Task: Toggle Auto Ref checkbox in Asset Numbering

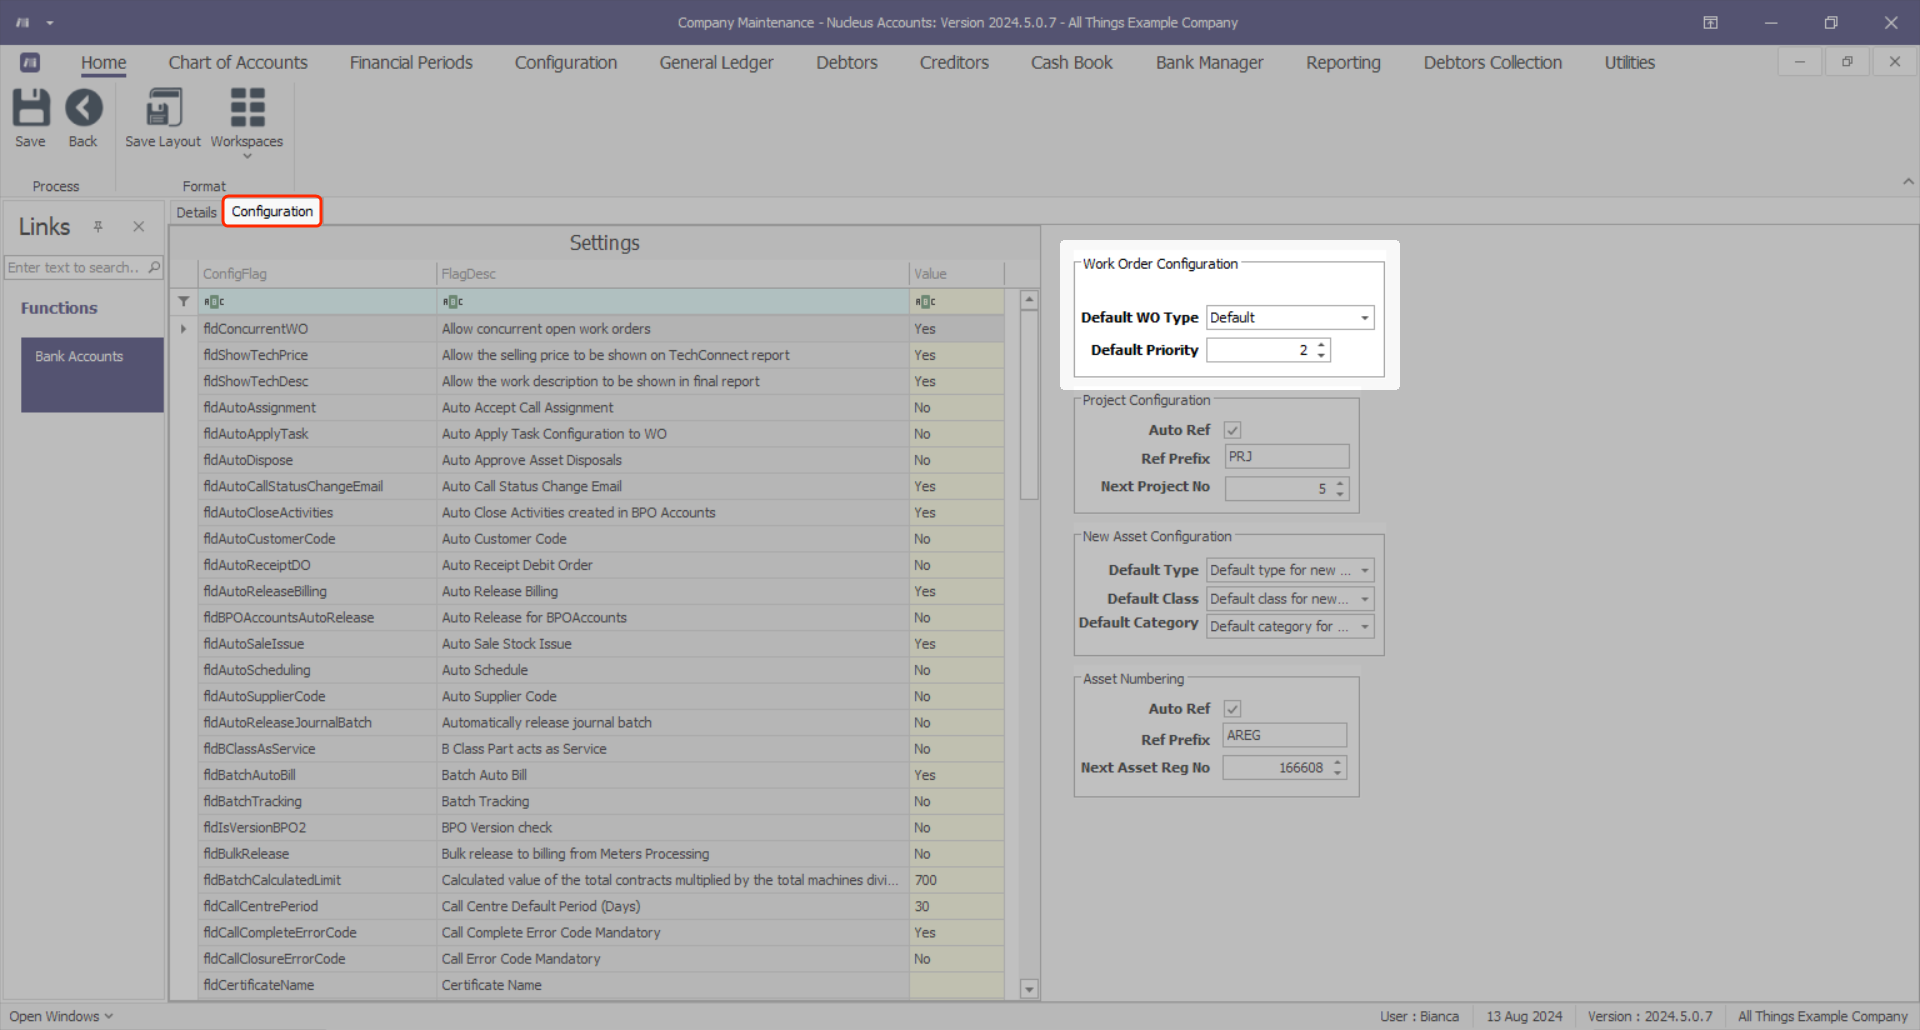Action: coord(1232,709)
